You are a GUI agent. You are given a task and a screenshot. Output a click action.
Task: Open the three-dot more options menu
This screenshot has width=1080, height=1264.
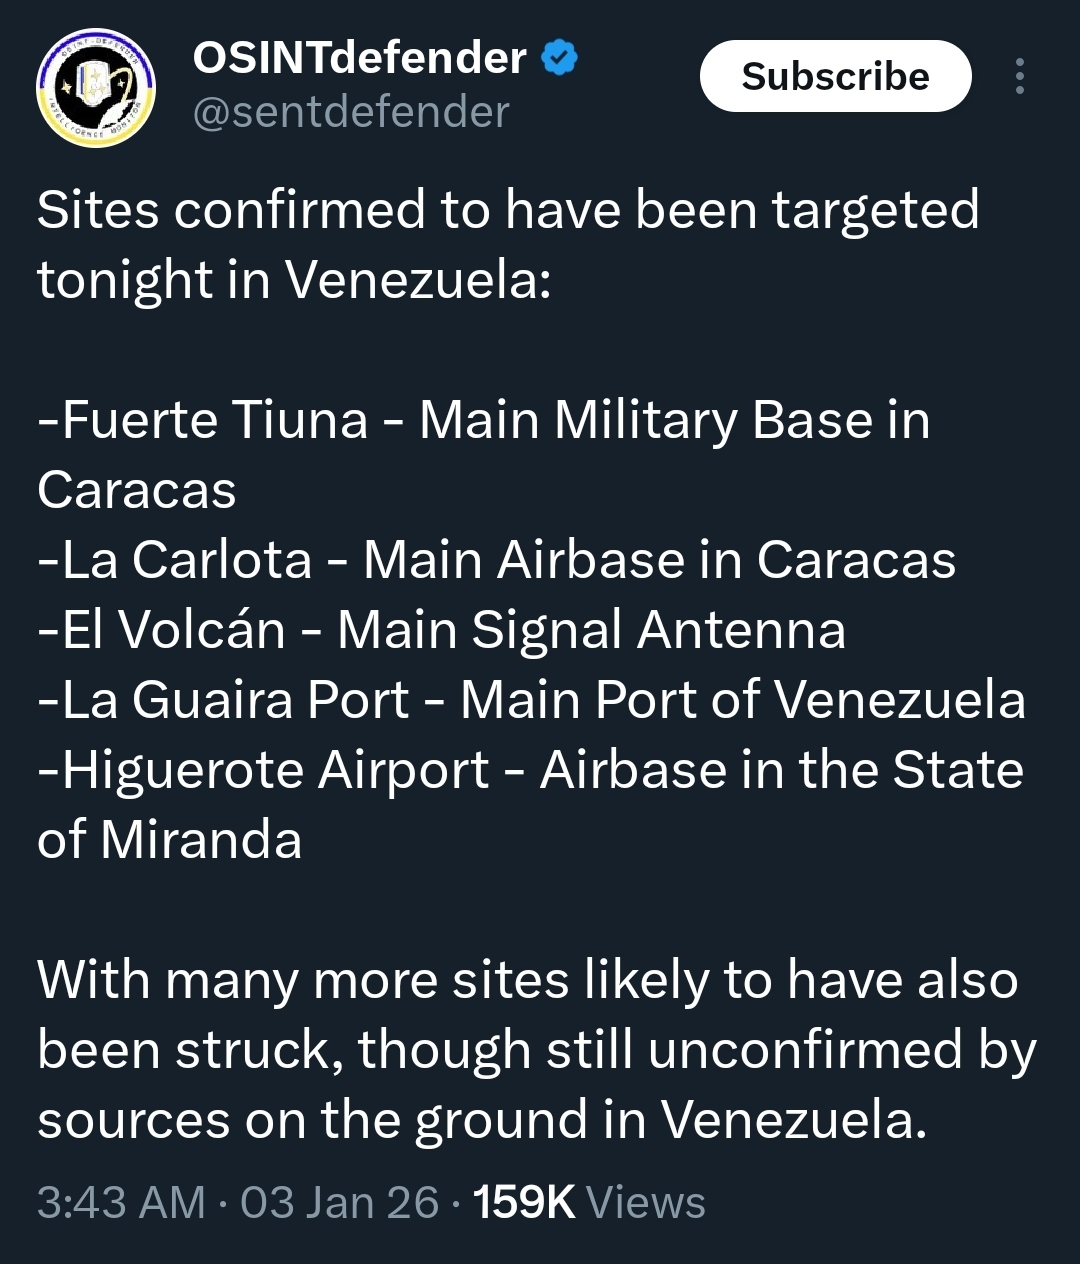coord(1019,76)
